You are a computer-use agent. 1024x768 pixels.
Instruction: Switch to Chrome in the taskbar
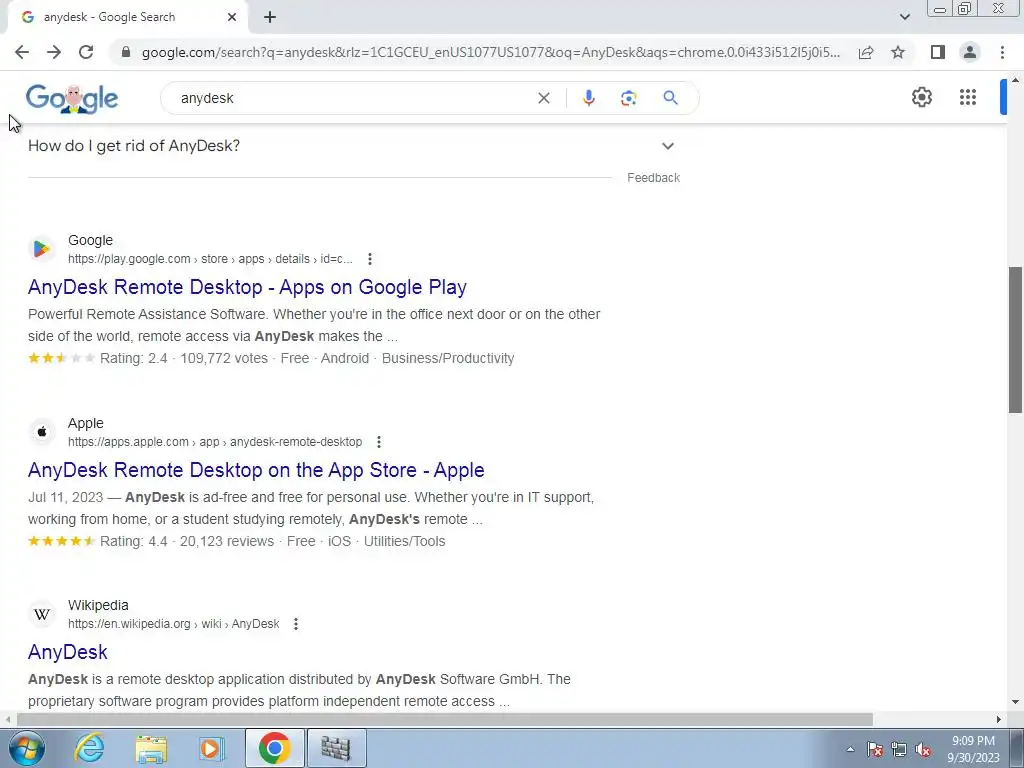coord(274,748)
